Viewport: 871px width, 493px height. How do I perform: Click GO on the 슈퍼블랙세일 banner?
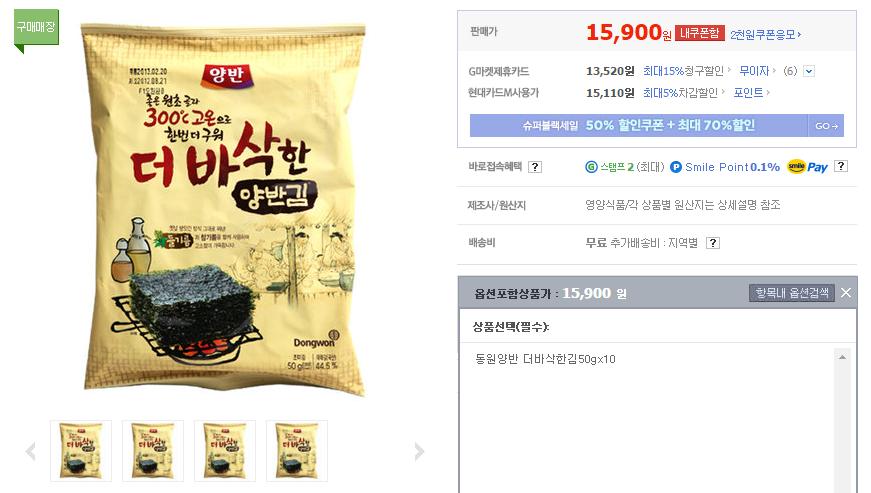pyautogui.click(x=826, y=126)
